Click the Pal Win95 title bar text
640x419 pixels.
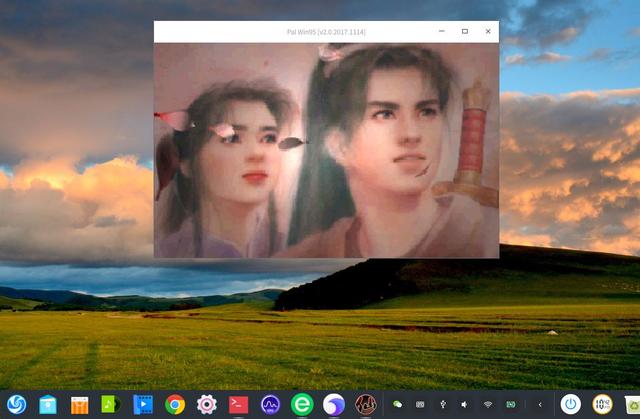(x=326, y=32)
